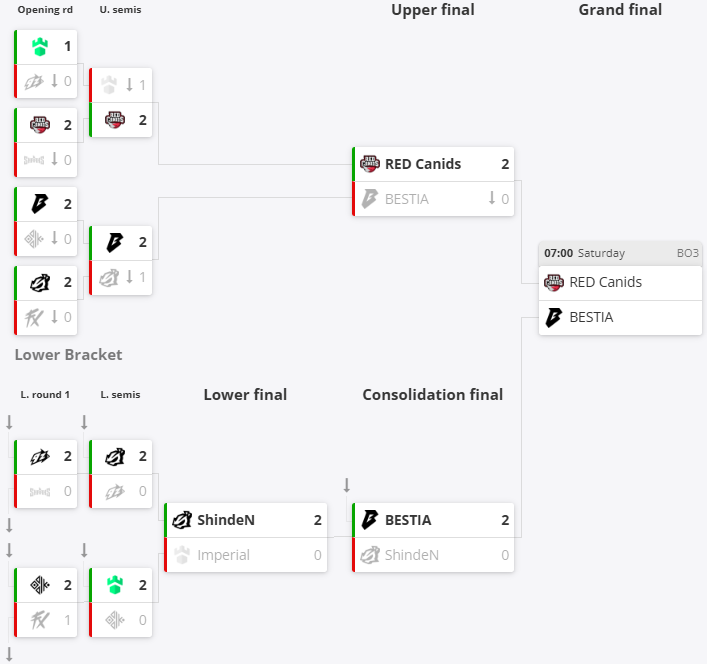Click RED Canids logo in the Opening round
Viewport: 707px width, 664px height.
(x=39, y=125)
